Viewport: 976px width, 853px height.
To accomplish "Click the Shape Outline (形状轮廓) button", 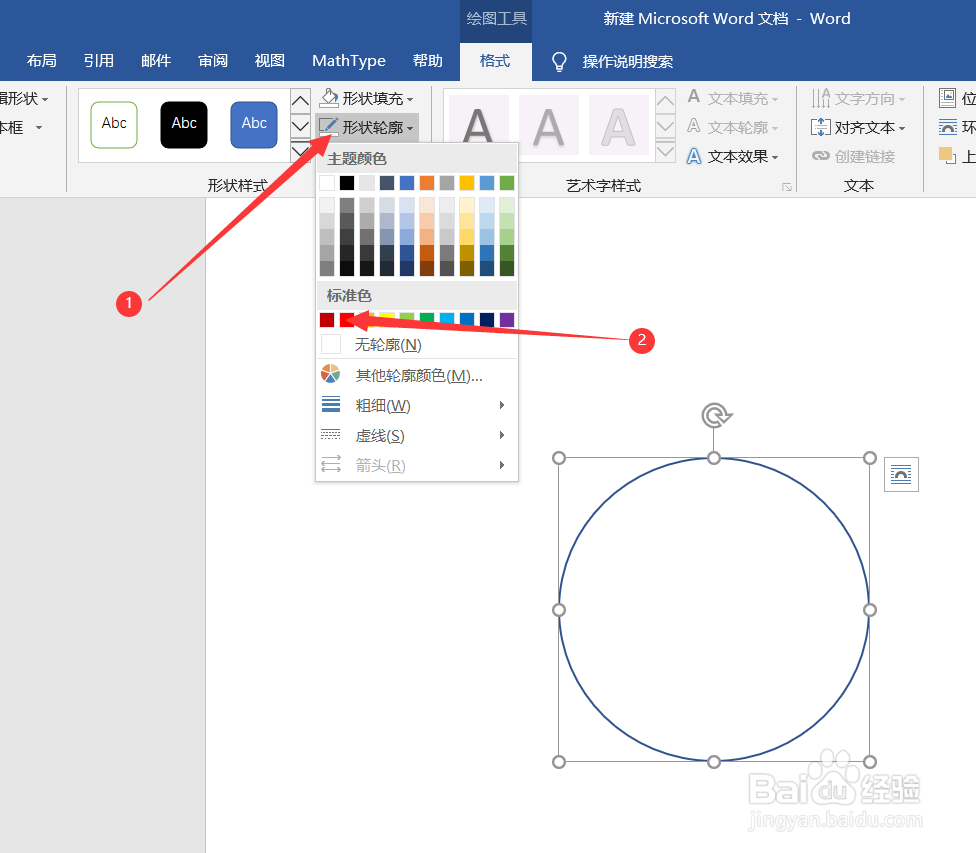I will (367, 127).
